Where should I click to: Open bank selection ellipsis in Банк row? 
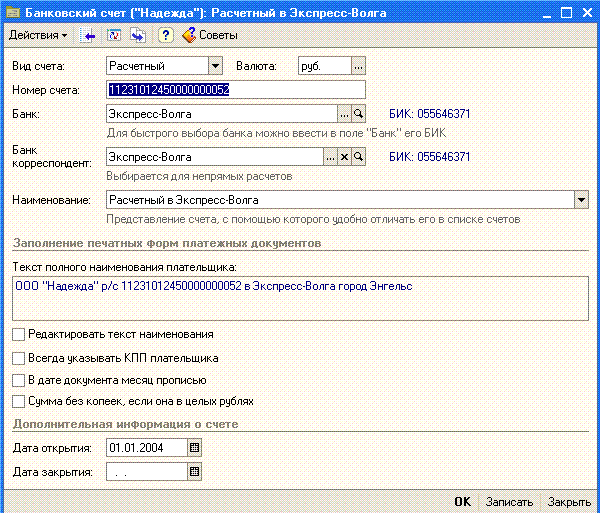[x=344, y=114]
